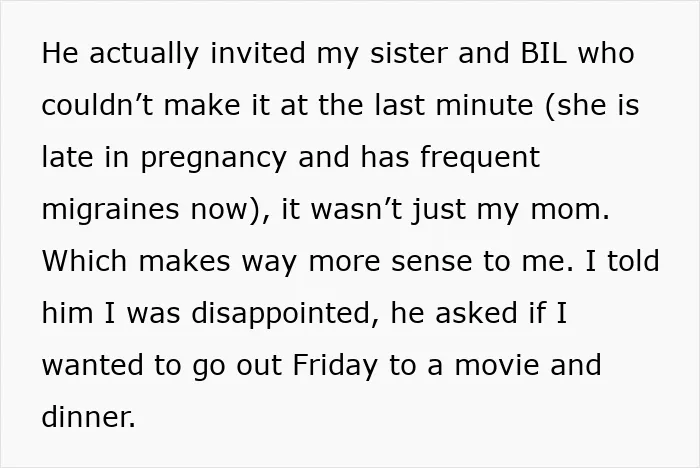Click the word "sister" in the text
The image size is (700, 468).
click(408, 53)
